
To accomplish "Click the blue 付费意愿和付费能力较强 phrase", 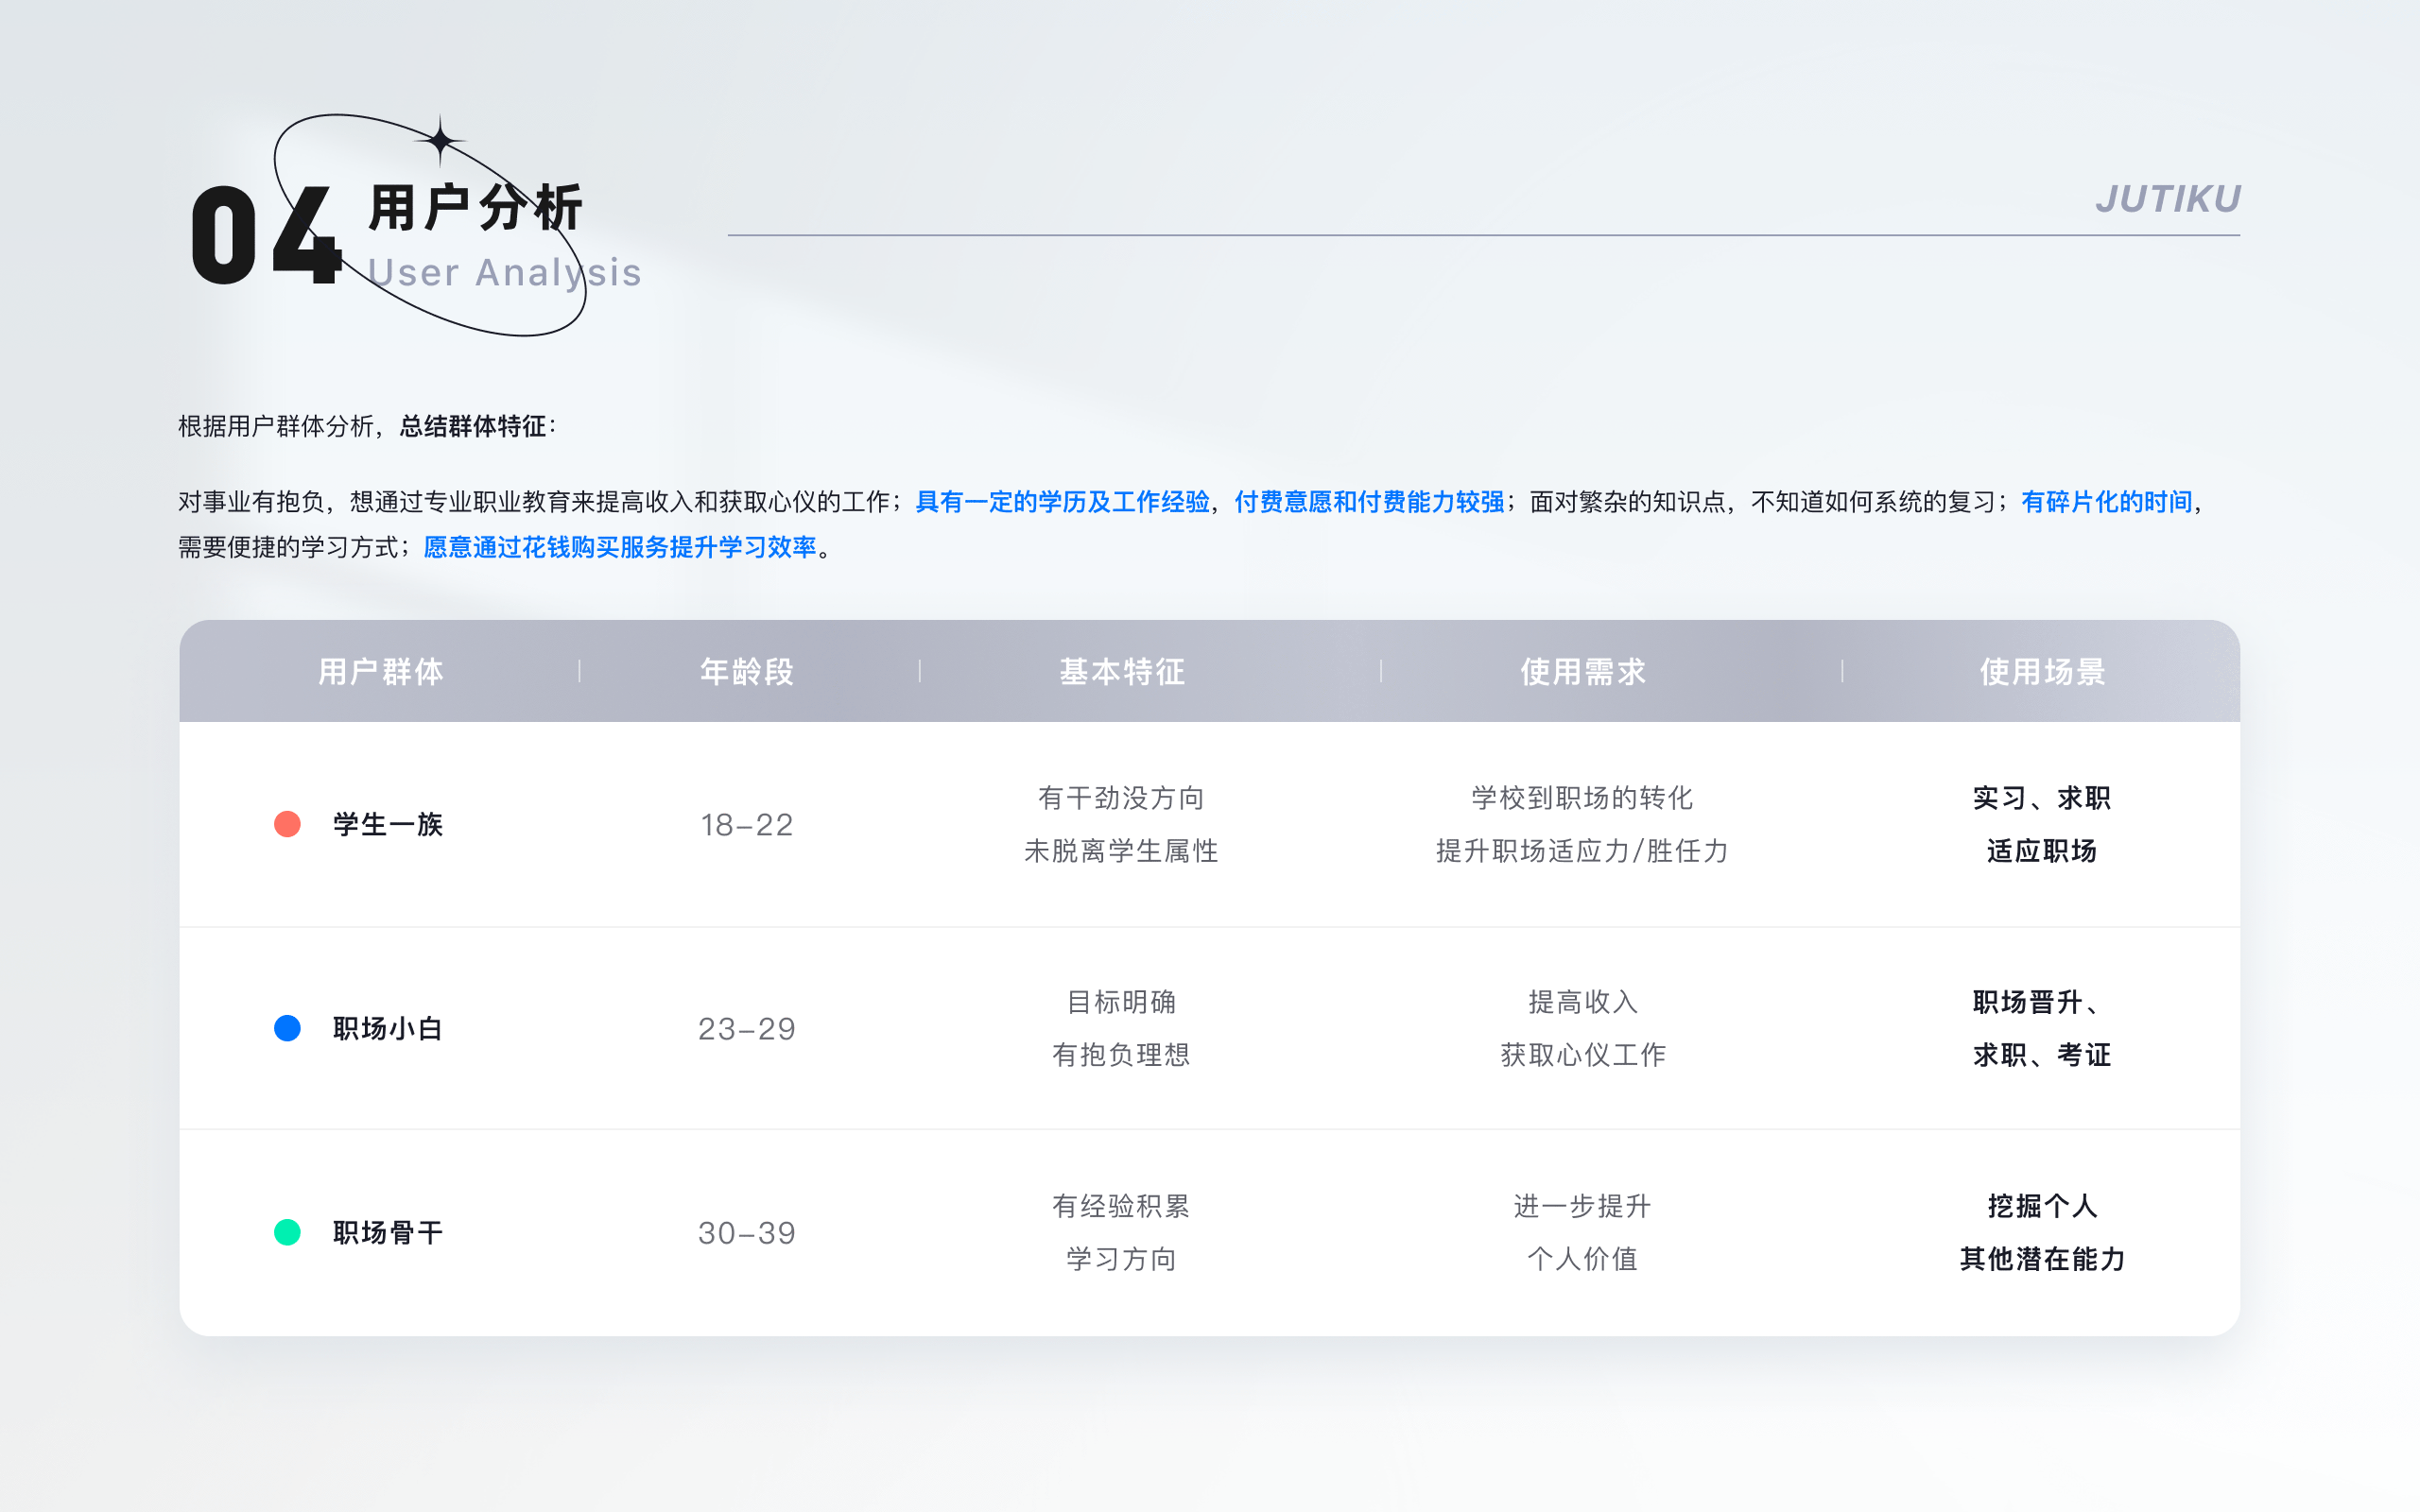I will [1369, 502].
